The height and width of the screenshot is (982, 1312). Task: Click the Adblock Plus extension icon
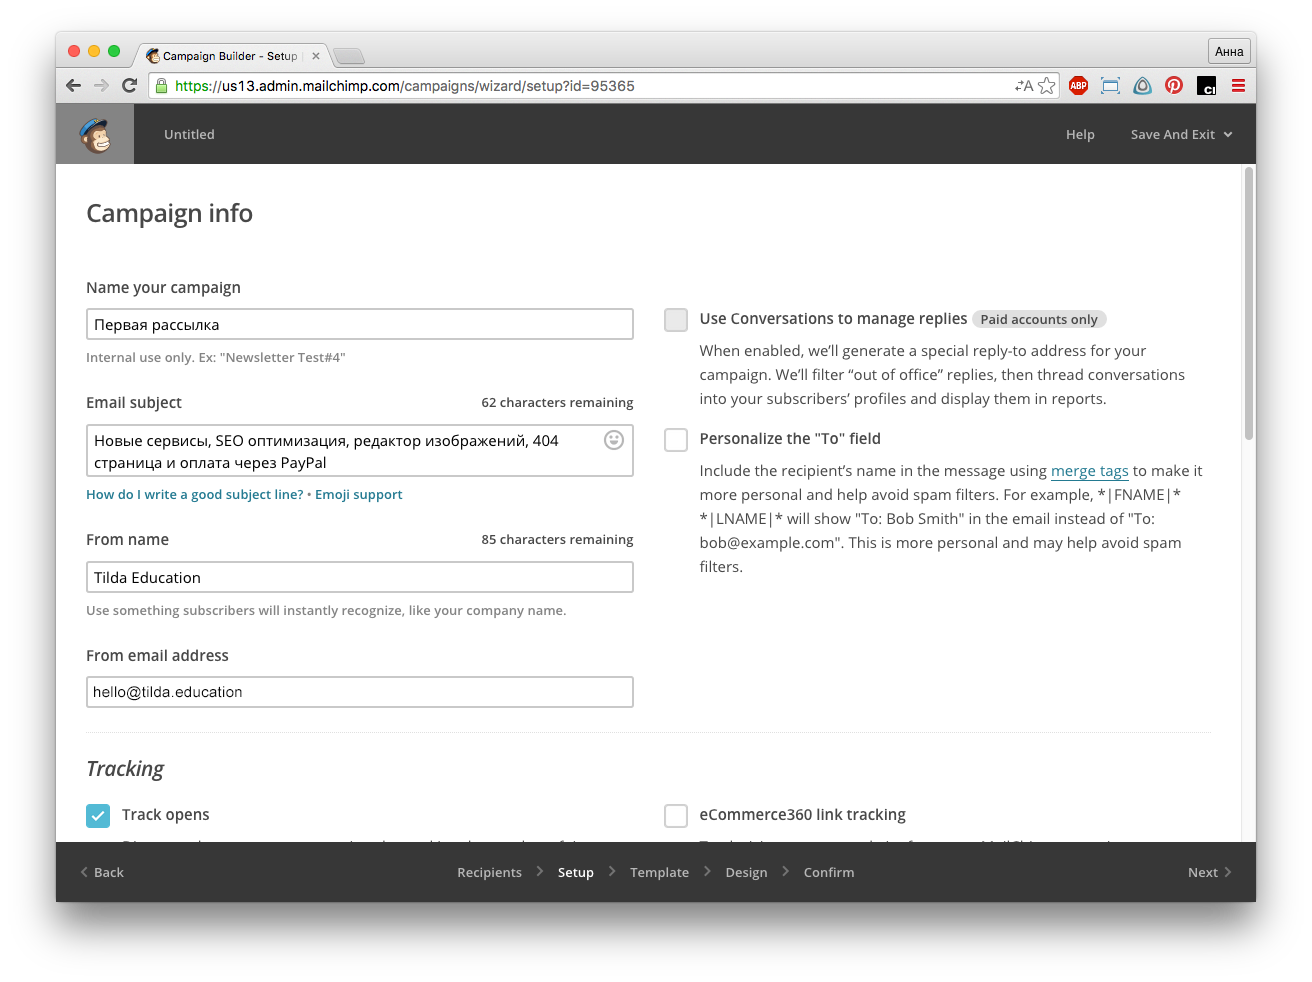coord(1078,86)
